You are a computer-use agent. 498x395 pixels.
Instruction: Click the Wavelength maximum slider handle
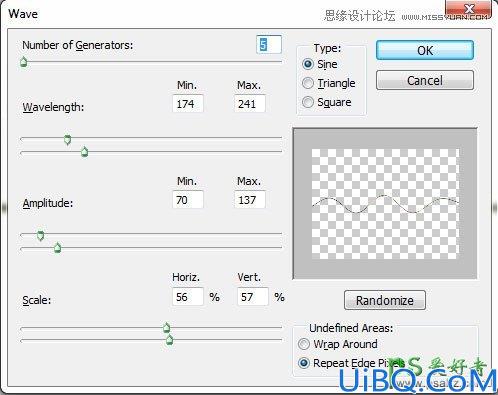[85, 152]
